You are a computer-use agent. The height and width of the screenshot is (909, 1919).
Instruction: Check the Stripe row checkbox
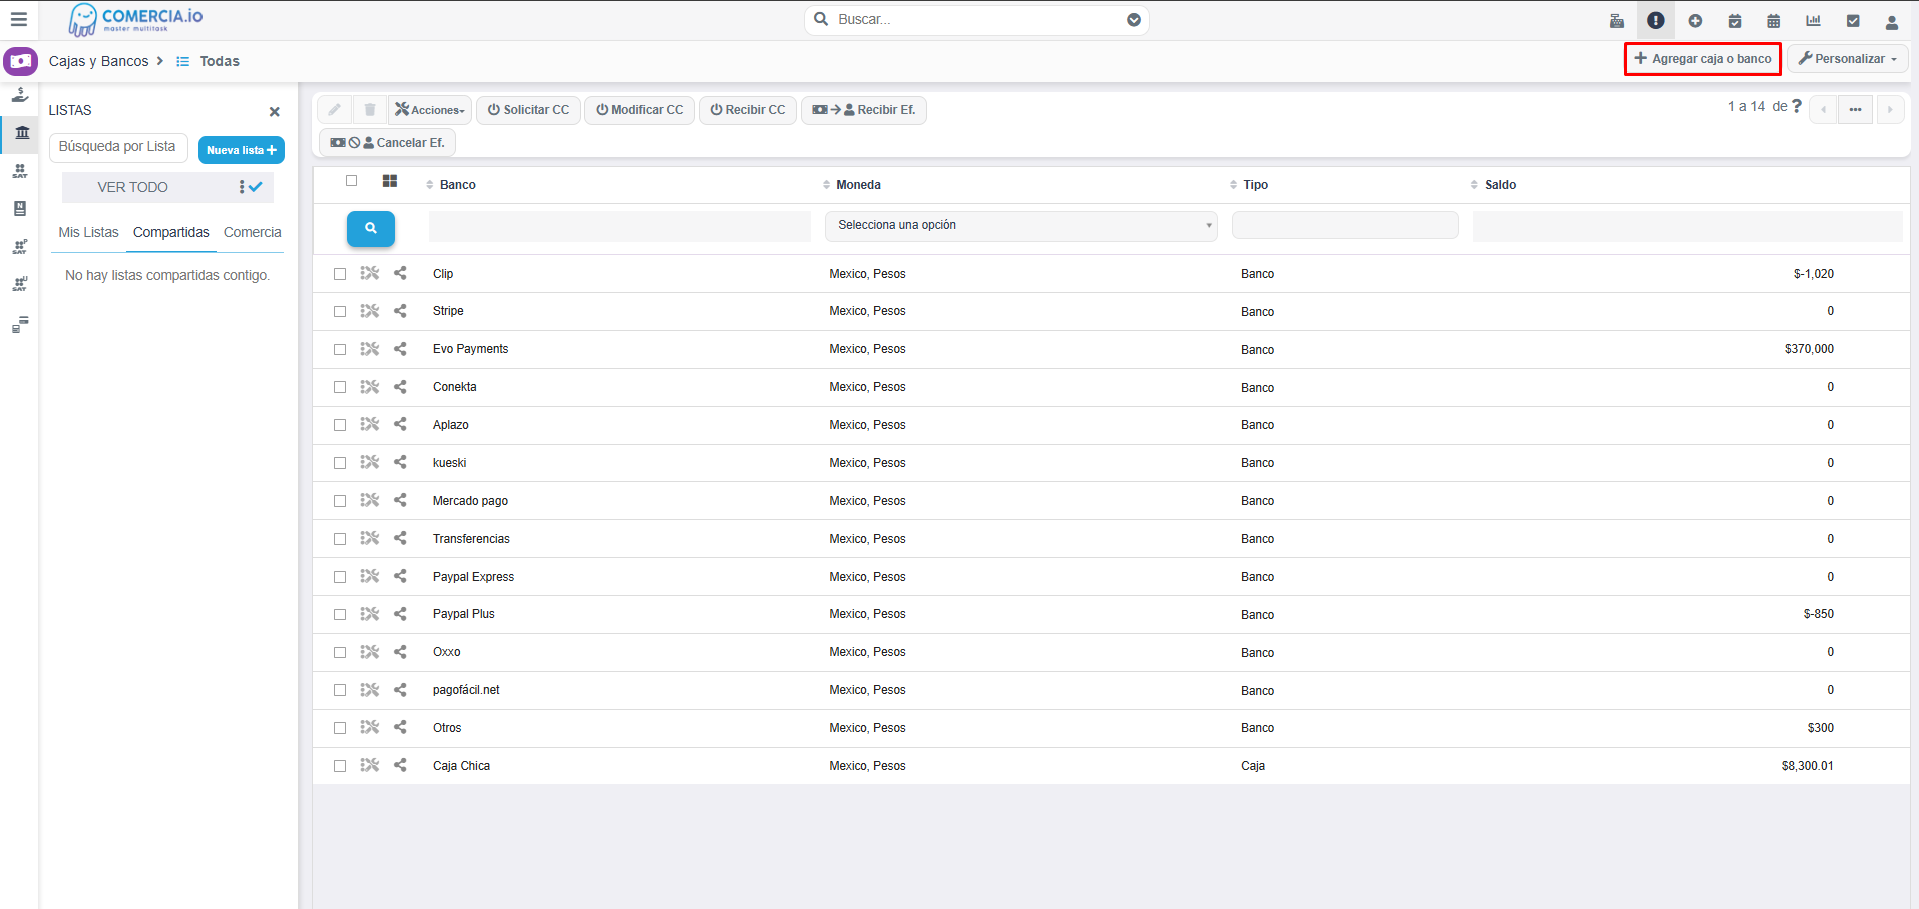point(340,312)
